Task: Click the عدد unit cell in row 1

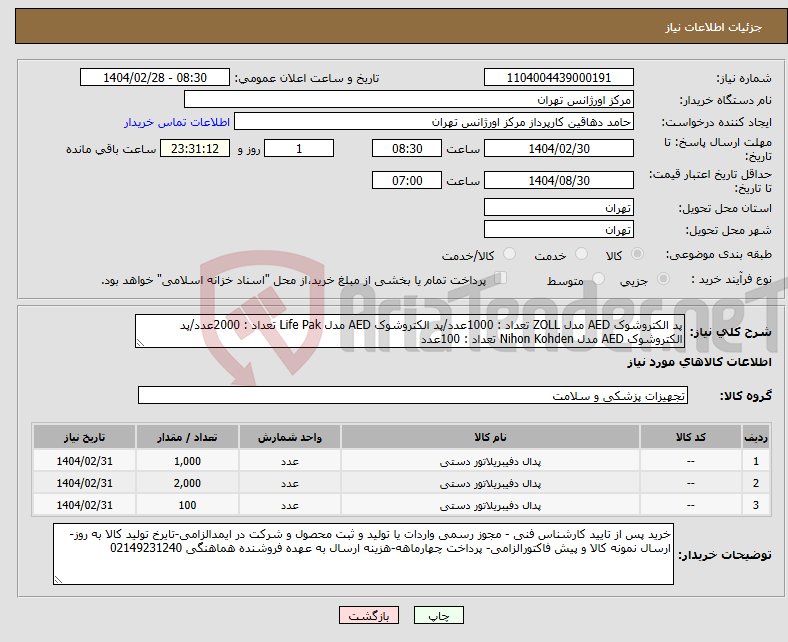Action: click(290, 461)
